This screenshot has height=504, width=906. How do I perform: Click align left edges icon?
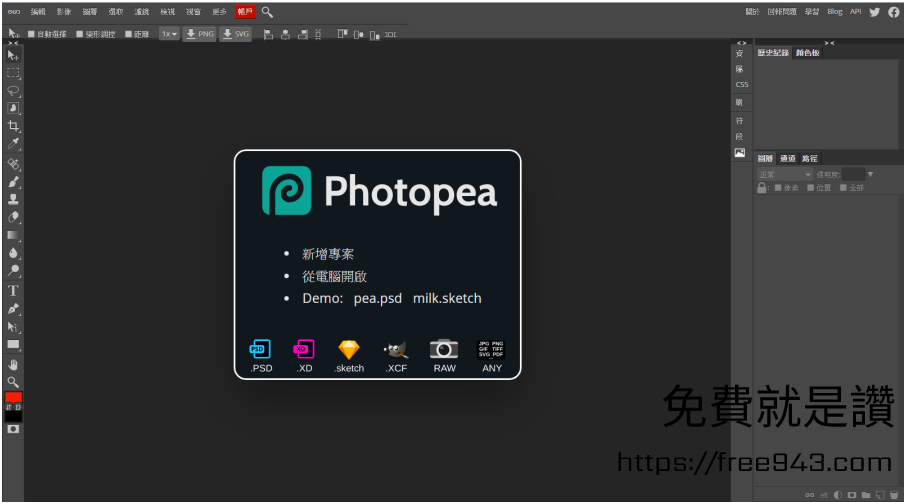click(268, 35)
